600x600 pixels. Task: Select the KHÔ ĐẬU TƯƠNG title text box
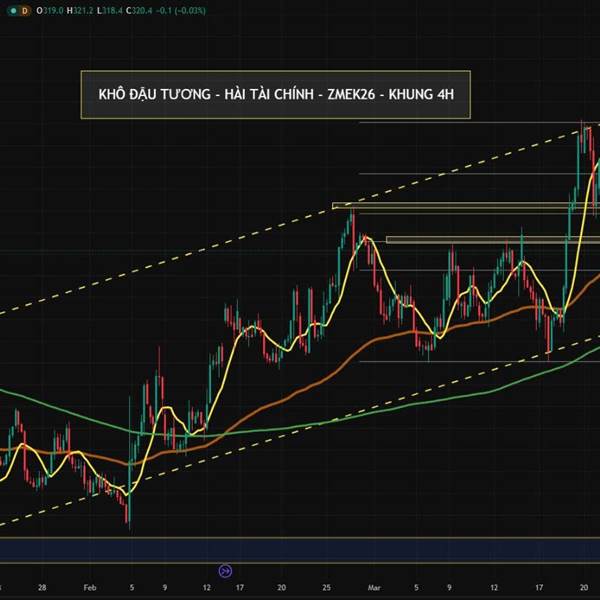click(x=276, y=95)
